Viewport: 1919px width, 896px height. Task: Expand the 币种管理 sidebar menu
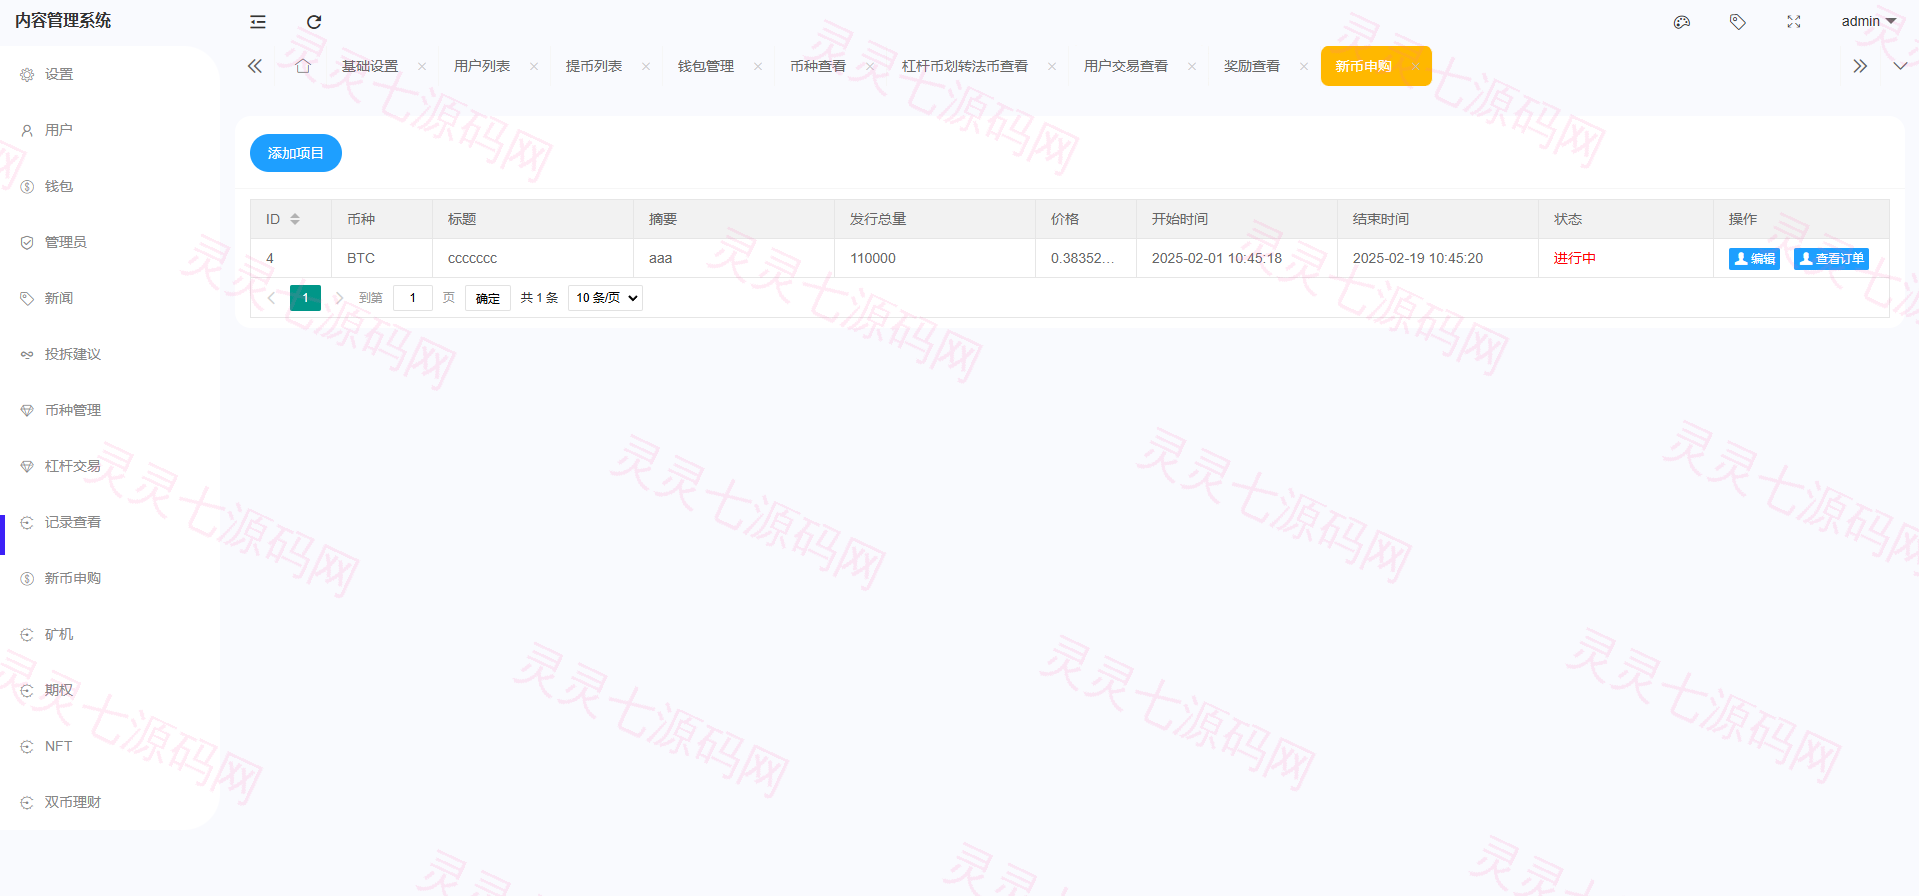73,410
